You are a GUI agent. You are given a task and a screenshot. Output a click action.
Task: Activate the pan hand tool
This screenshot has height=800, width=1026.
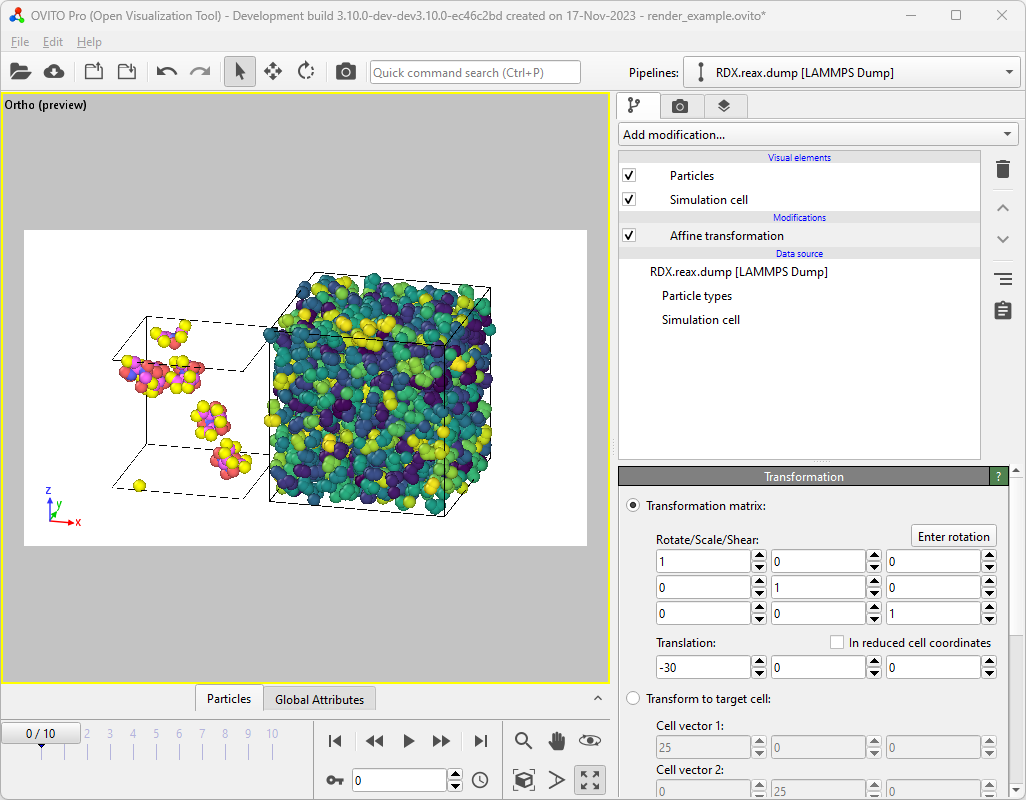[x=557, y=741]
